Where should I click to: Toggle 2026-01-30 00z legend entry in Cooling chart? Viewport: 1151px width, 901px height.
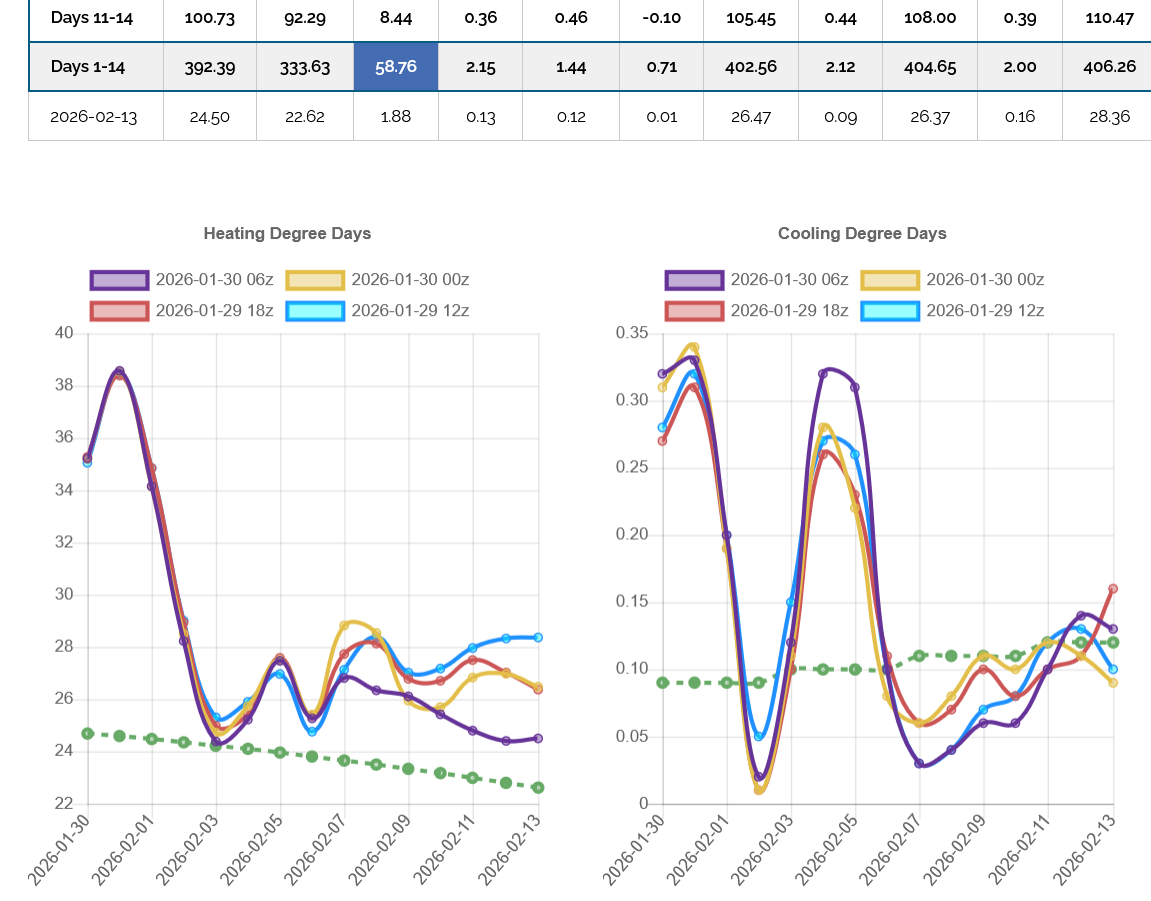[952, 280]
